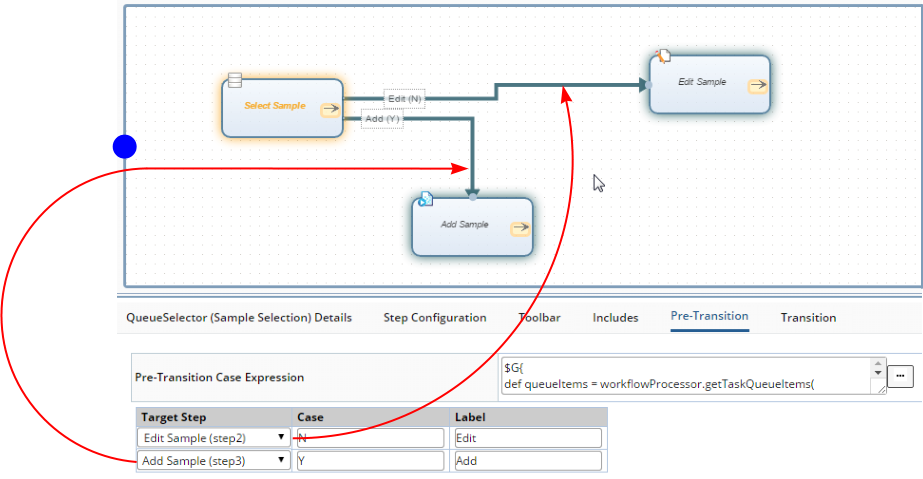Click the arrow icon on Select Sample step
Screen dimensions: 923x479
330,109
